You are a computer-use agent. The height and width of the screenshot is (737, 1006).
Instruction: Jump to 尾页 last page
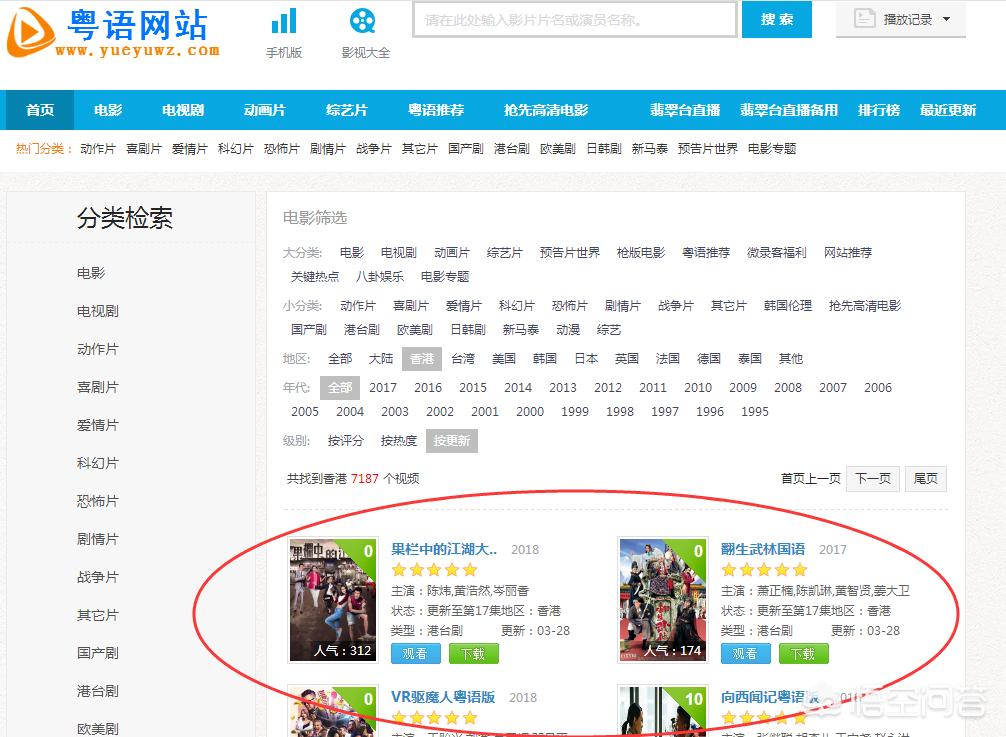925,479
